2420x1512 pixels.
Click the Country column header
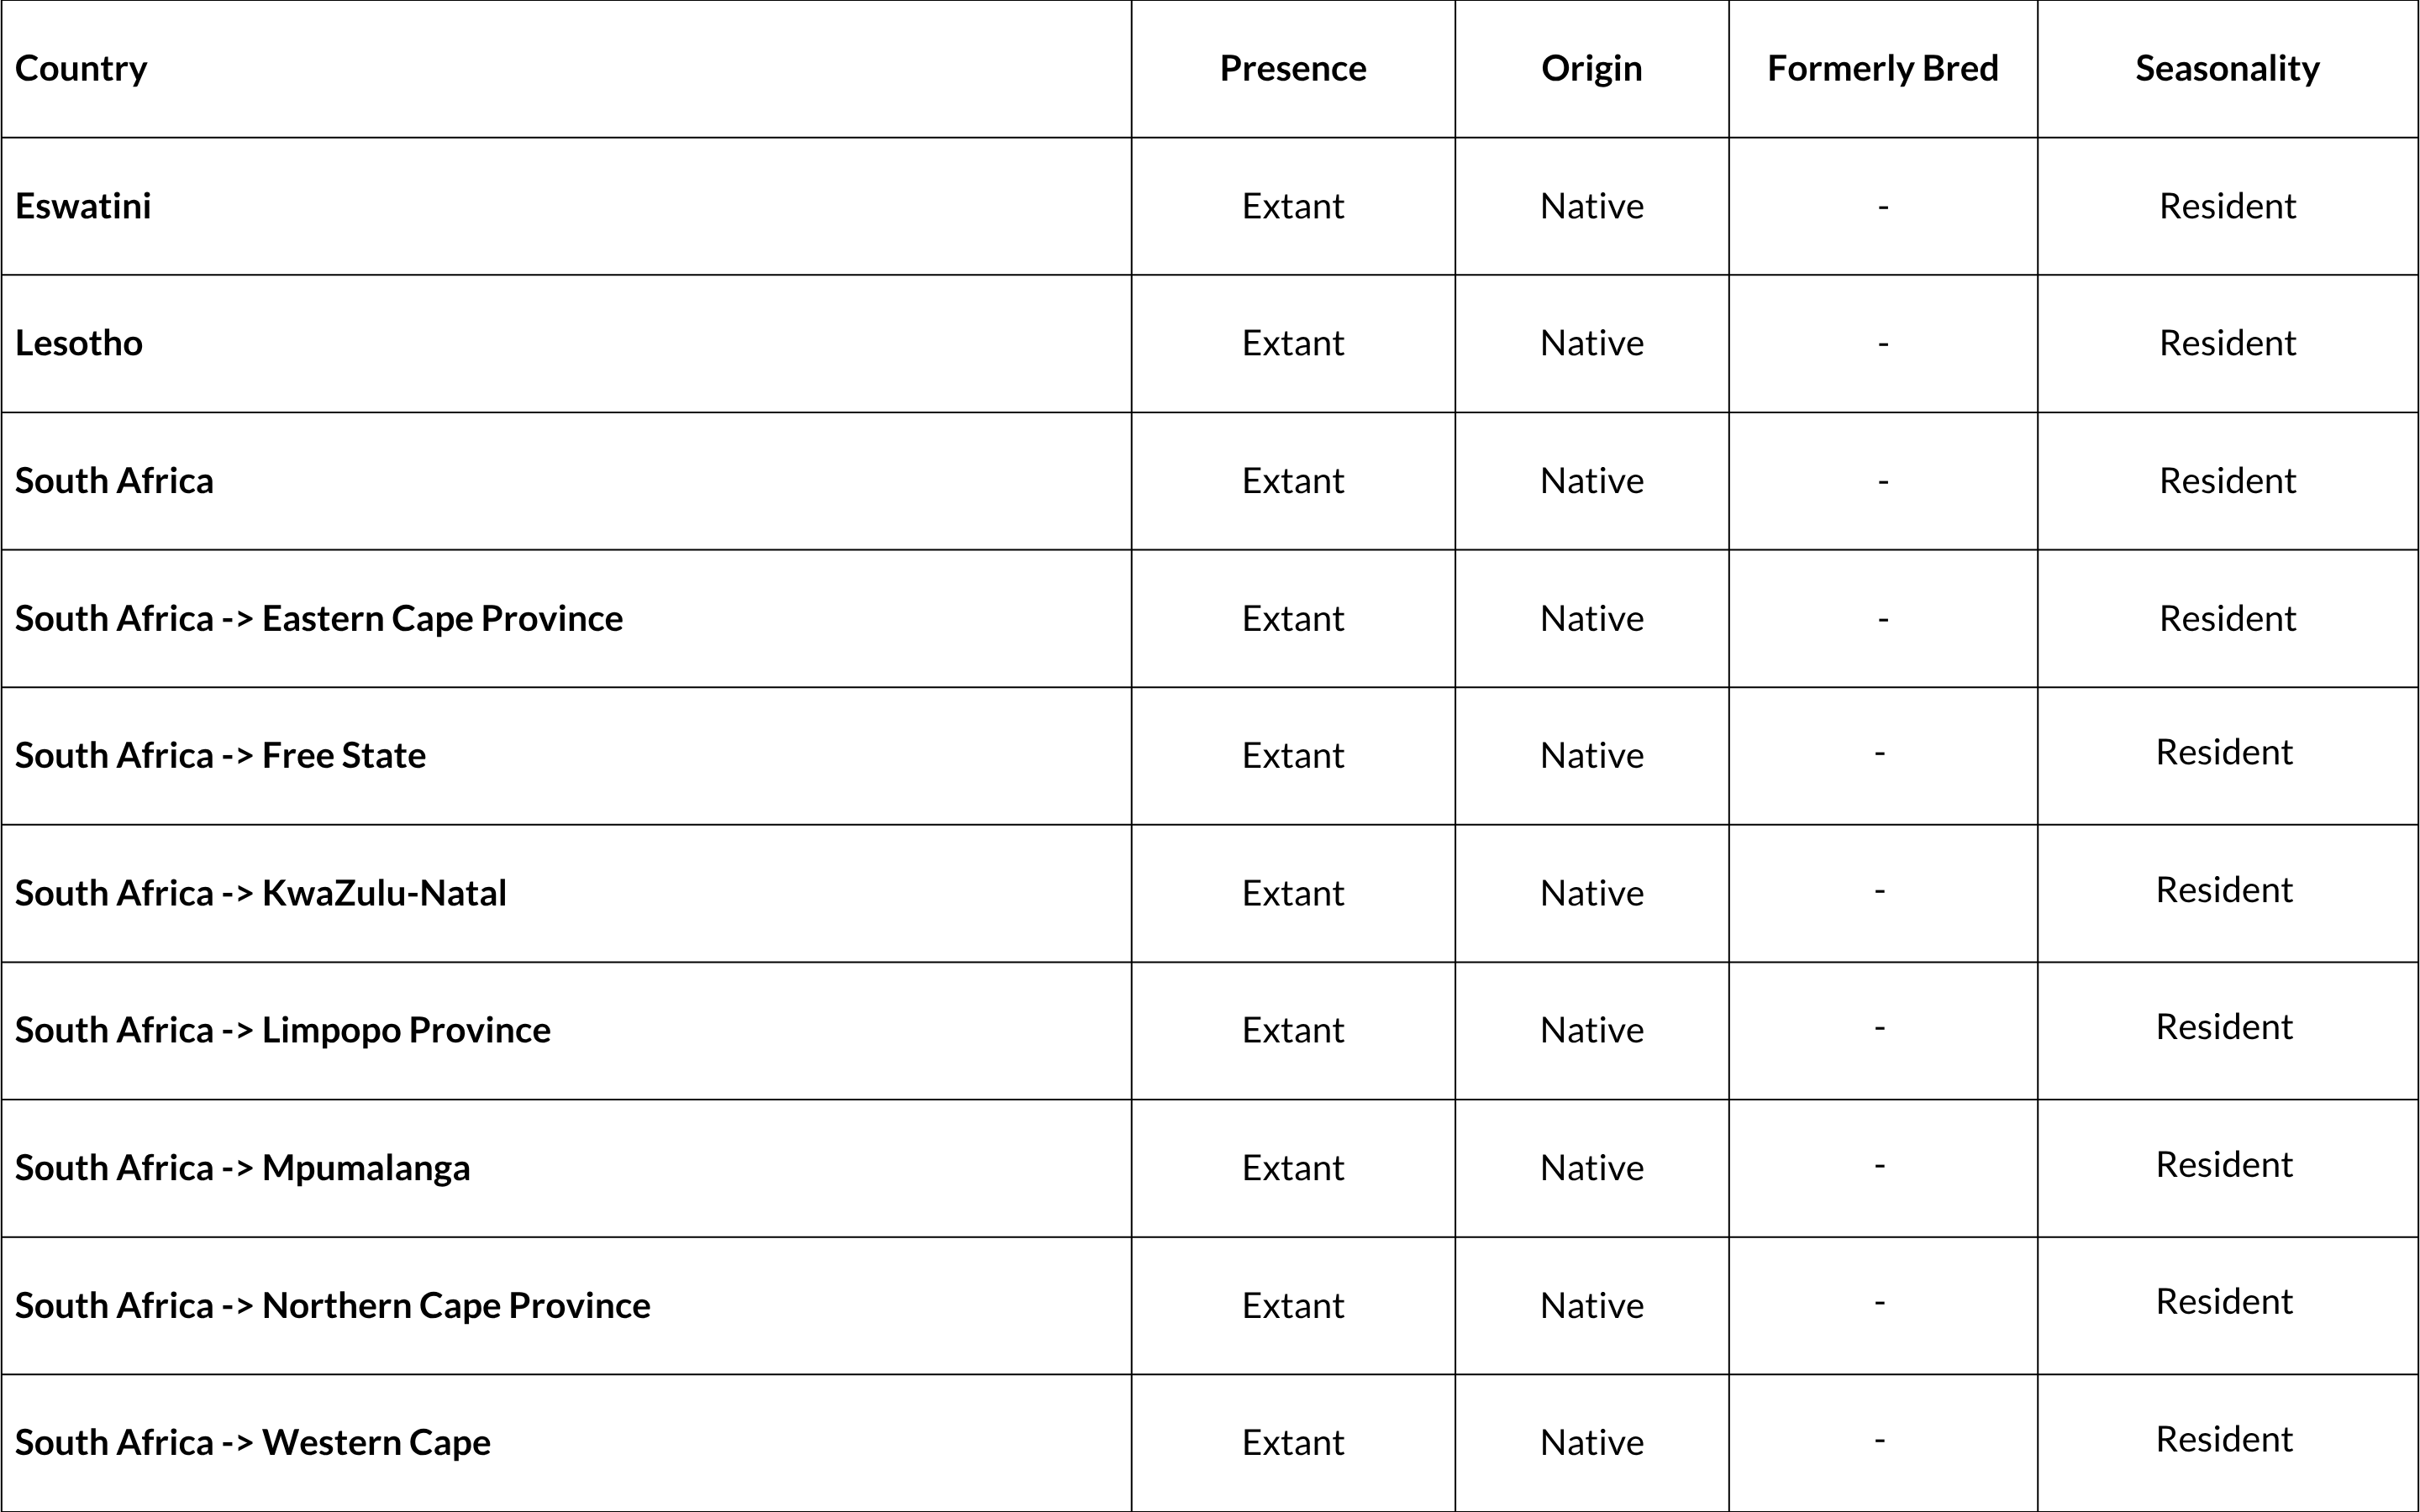(x=81, y=68)
